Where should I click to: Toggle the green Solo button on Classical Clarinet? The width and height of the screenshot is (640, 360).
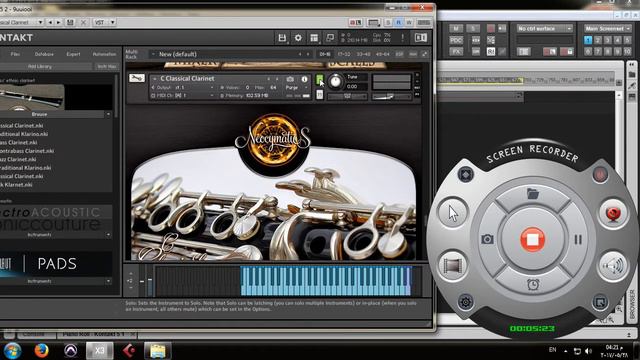319,79
